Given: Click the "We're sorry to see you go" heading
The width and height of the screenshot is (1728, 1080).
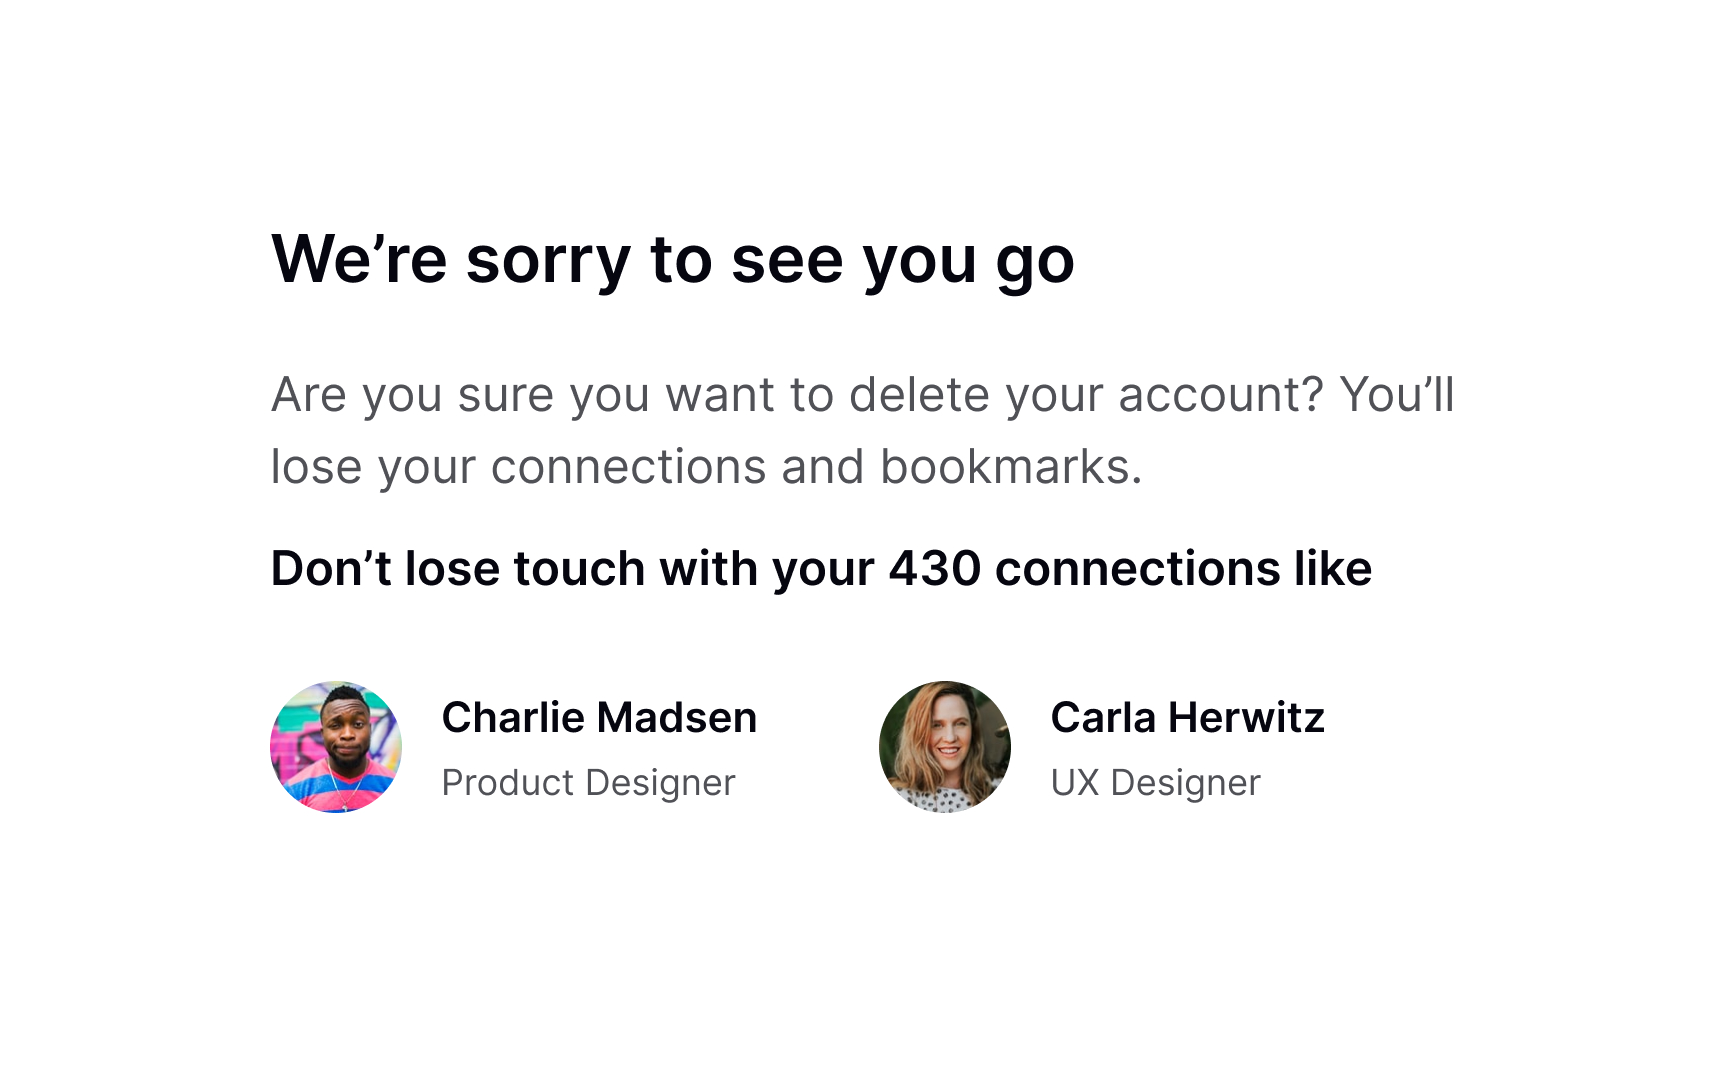Looking at the screenshot, I should tap(672, 260).
